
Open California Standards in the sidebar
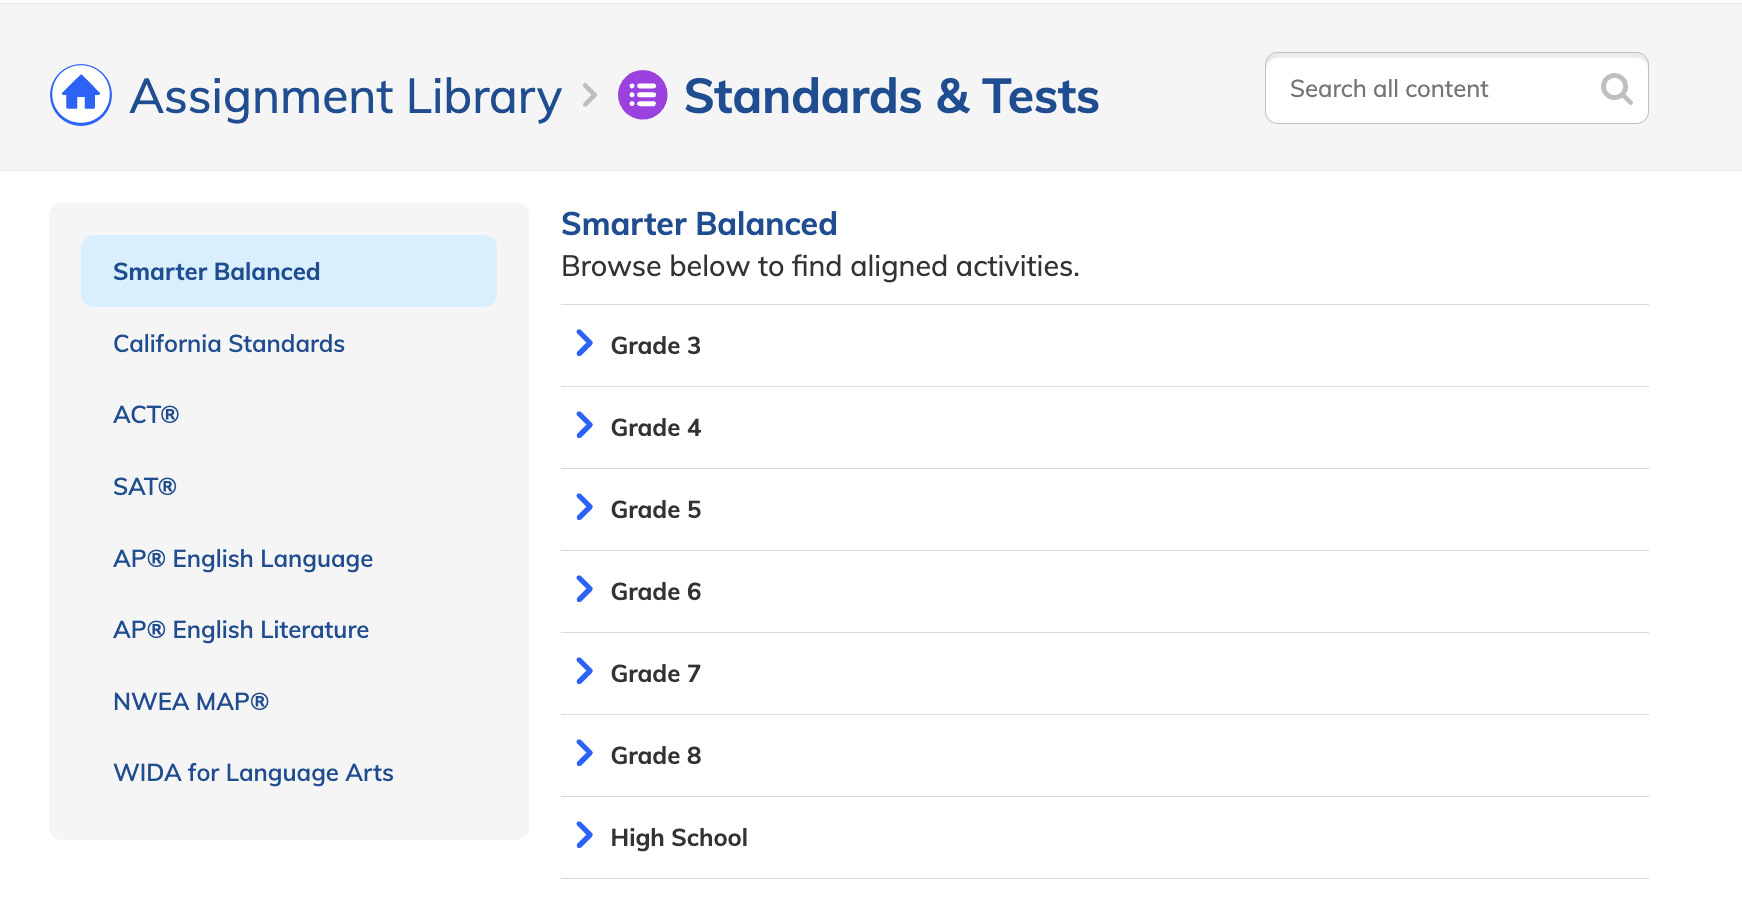[229, 344]
